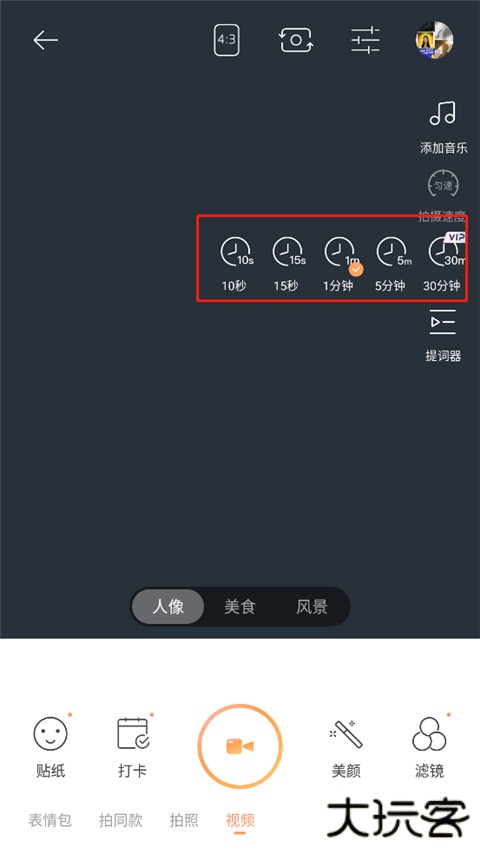This screenshot has width=480, height=853.
Task: Open the camera settings sliders icon
Action: click(365, 40)
